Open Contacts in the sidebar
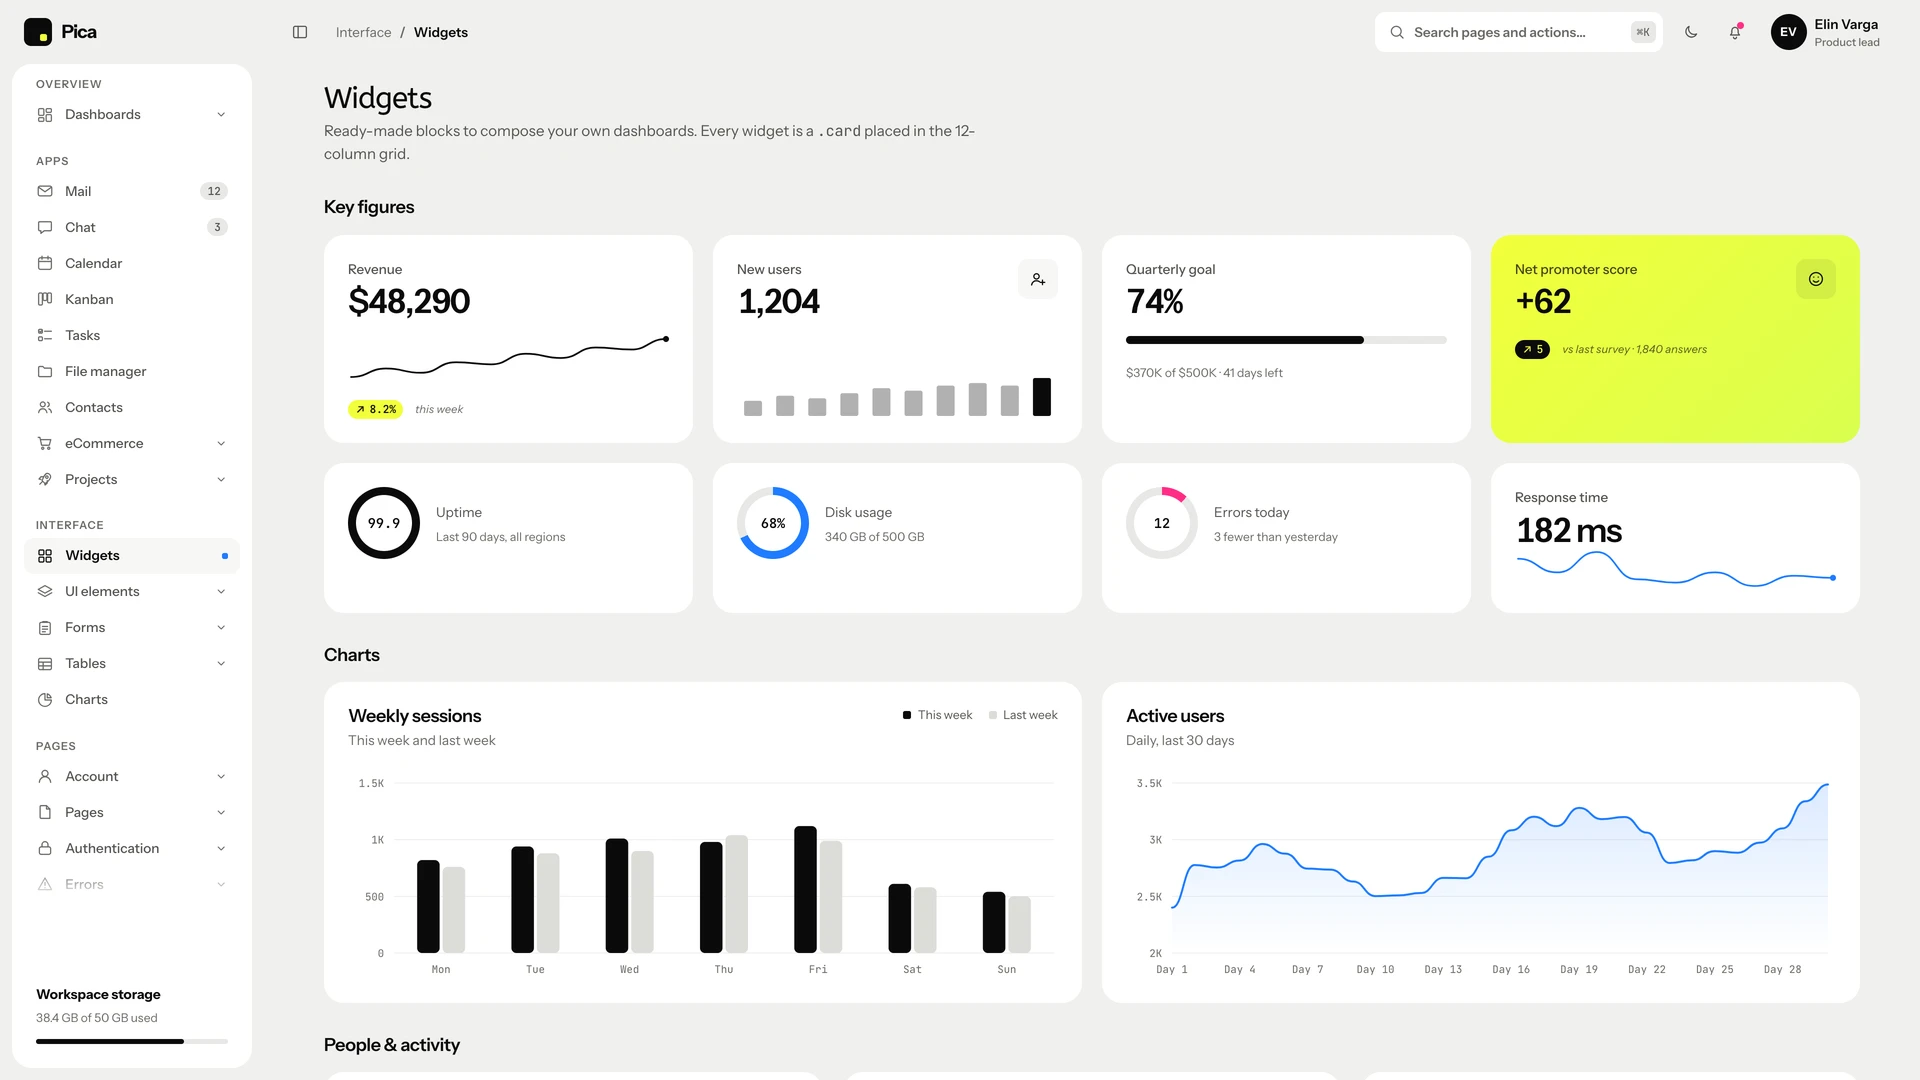 (132, 407)
